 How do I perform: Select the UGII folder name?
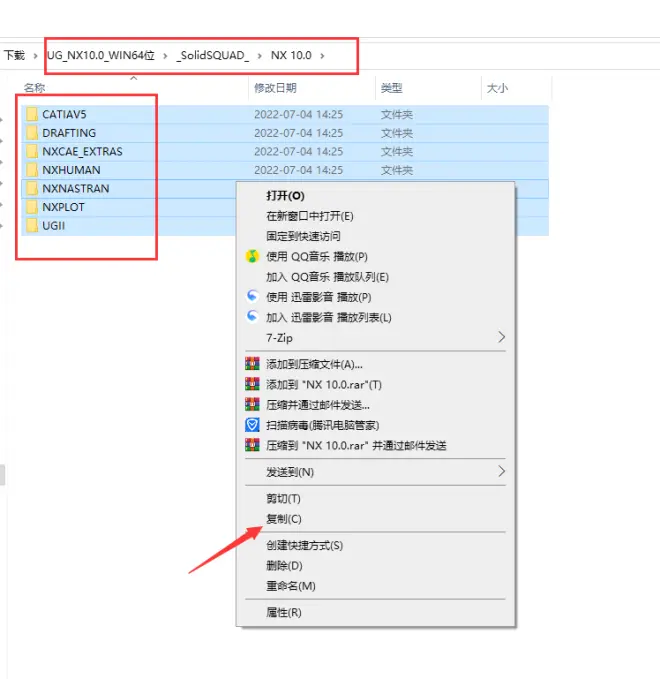(x=53, y=226)
